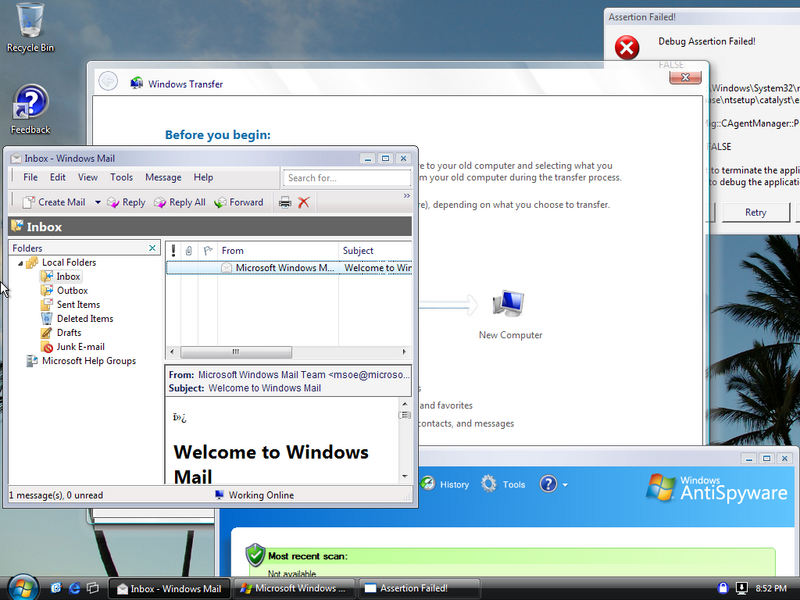Image resolution: width=800 pixels, height=600 pixels.
Task: Open History in Windows AntiSpyware
Action: coord(445,484)
